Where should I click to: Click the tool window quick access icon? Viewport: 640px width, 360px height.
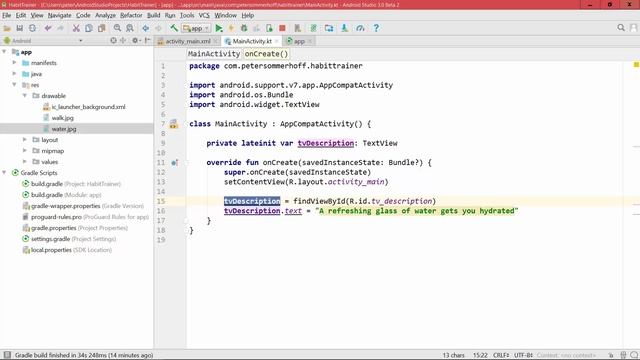point(7,355)
